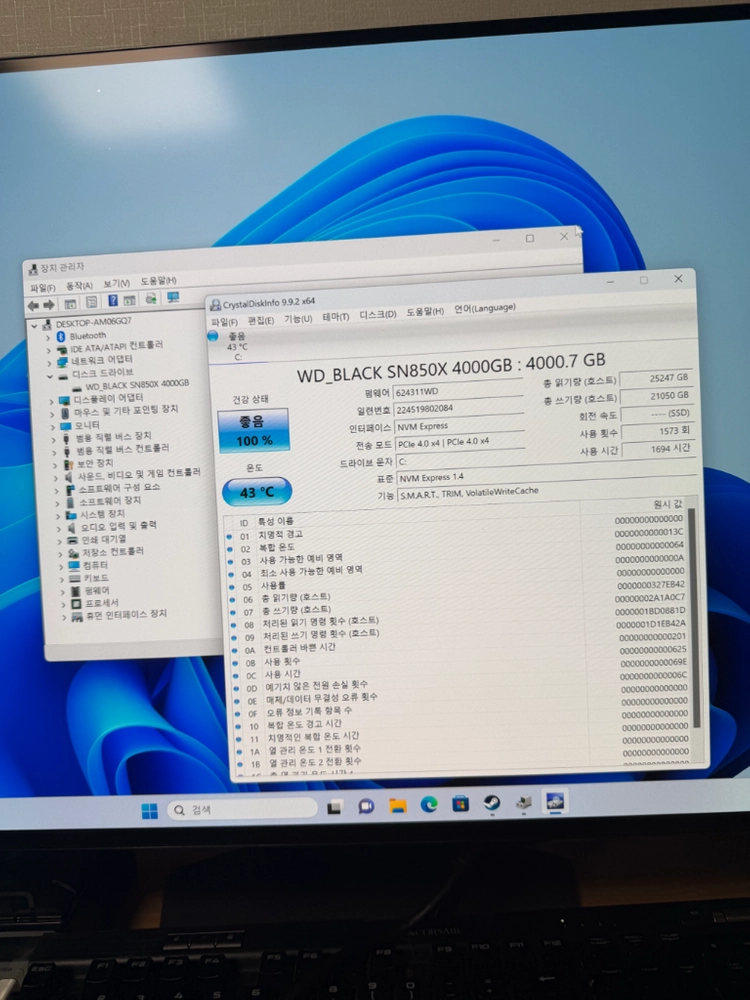Screen dimensions: 750x1000
Task: Select the 키보드 keyboard icon
Action: coord(75,578)
